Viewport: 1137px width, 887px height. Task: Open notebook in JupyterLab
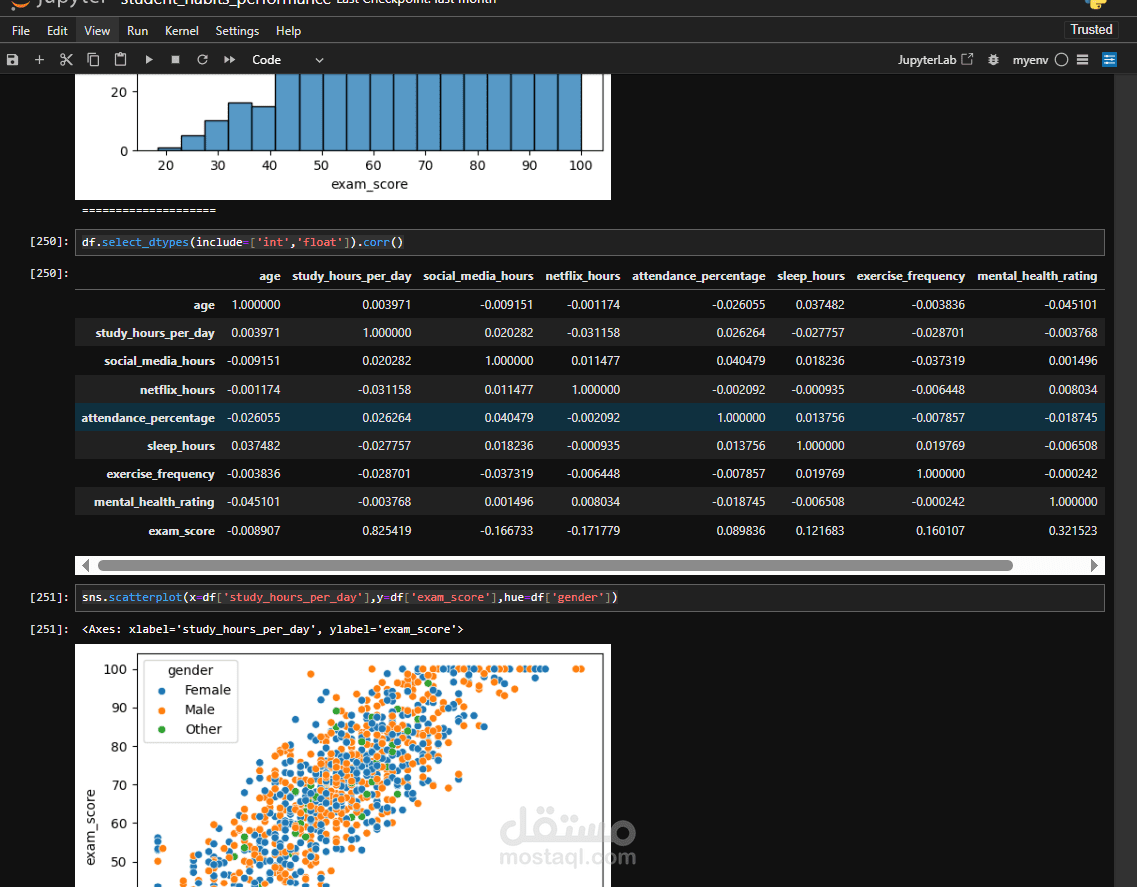(935, 59)
